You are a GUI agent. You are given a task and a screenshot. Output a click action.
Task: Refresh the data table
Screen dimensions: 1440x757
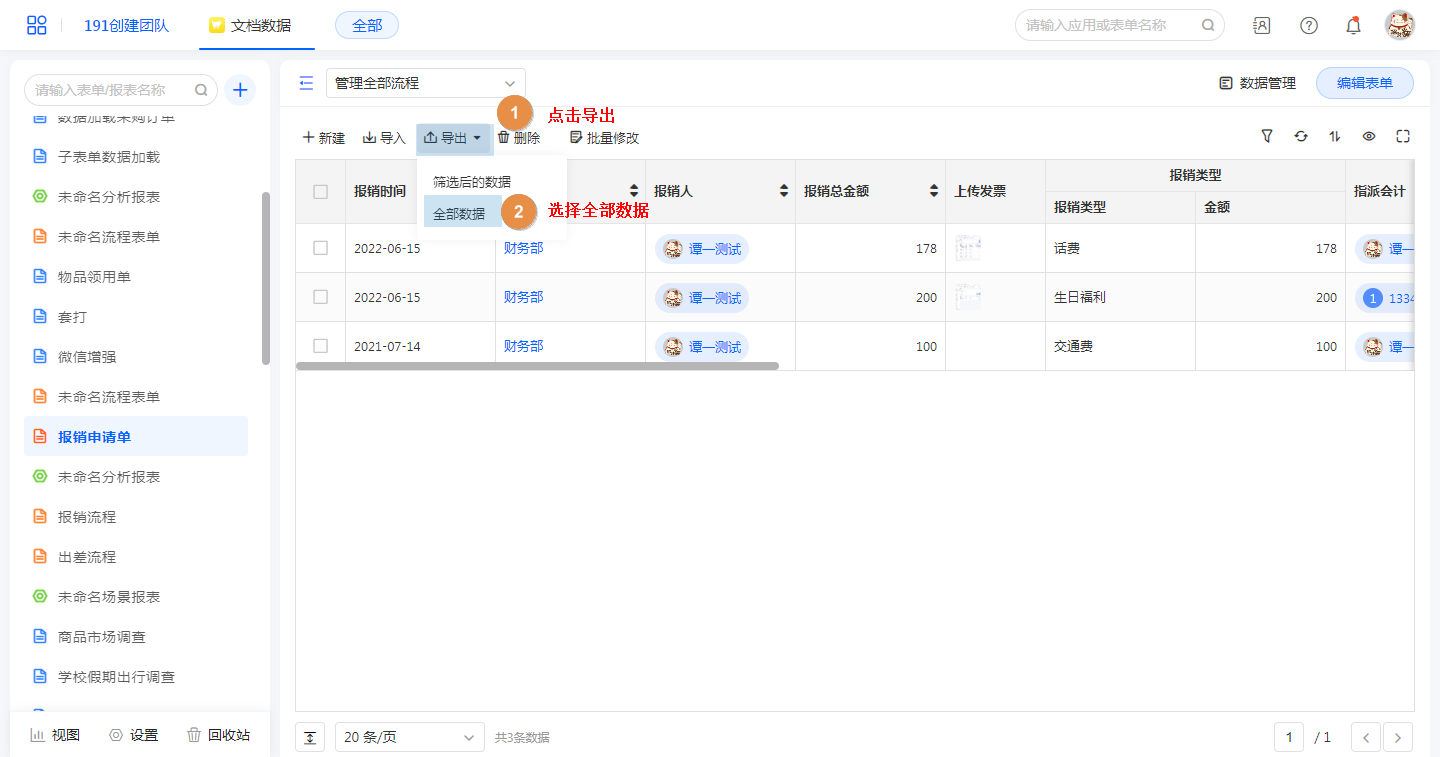point(1301,136)
